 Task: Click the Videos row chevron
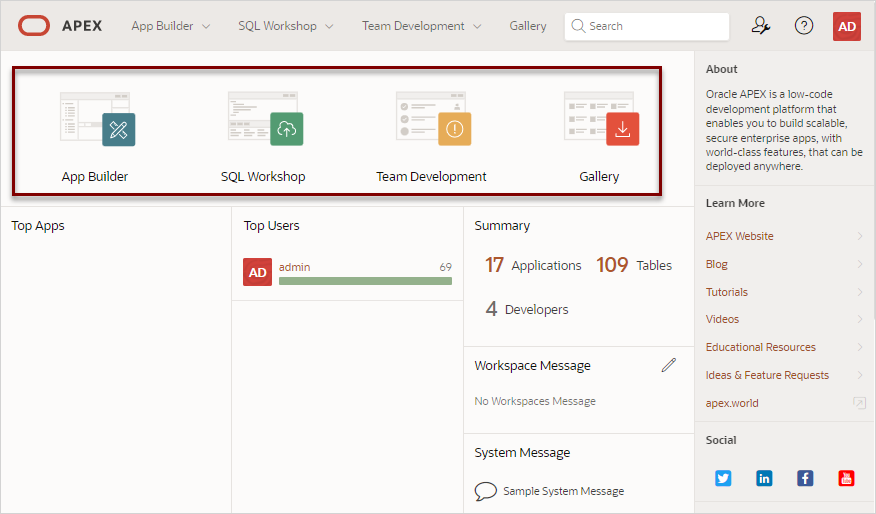(x=860, y=319)
